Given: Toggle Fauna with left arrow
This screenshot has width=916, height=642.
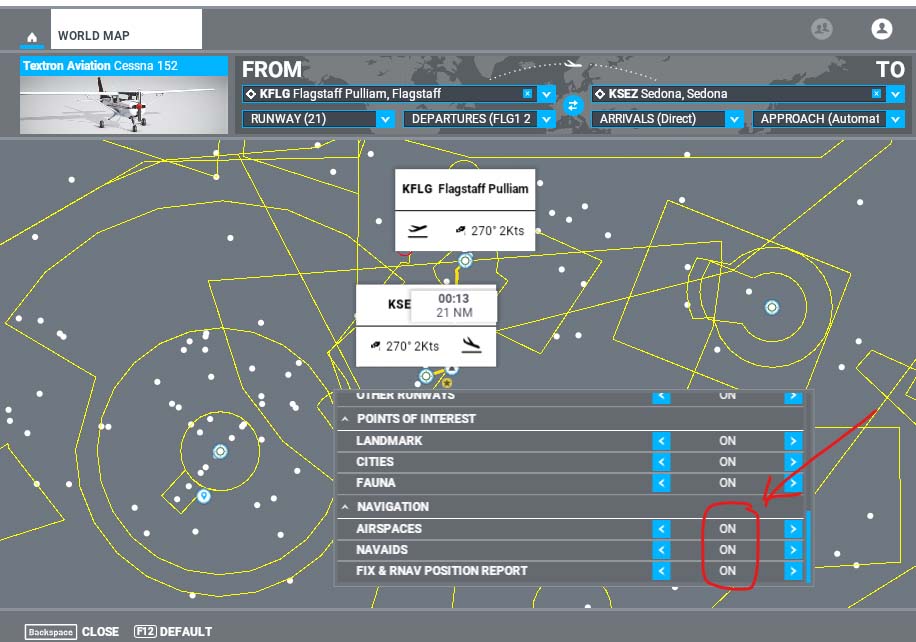Looking at the screenshot, I should click(x=661, y=483).
